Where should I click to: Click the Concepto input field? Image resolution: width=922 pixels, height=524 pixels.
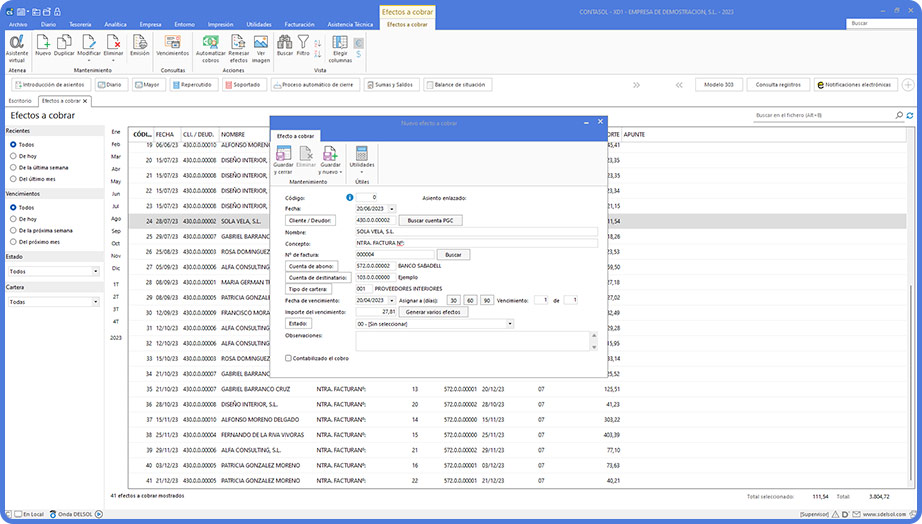tap(476, 243)
